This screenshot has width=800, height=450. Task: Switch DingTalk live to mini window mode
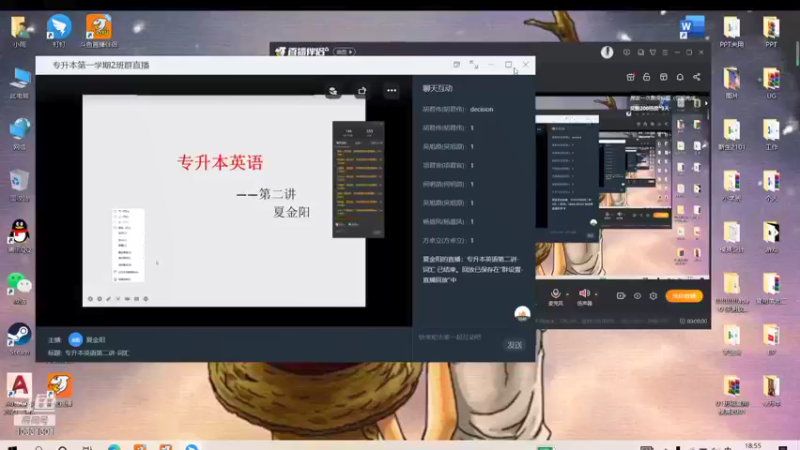point(457,65)
